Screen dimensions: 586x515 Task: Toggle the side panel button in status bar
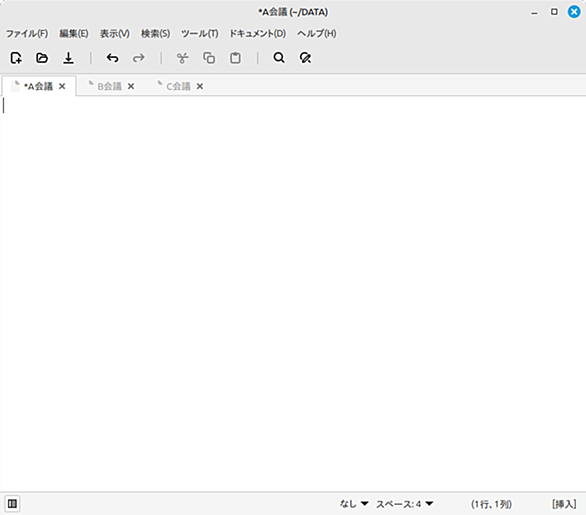pyautogui.click(x=12, y=504)
